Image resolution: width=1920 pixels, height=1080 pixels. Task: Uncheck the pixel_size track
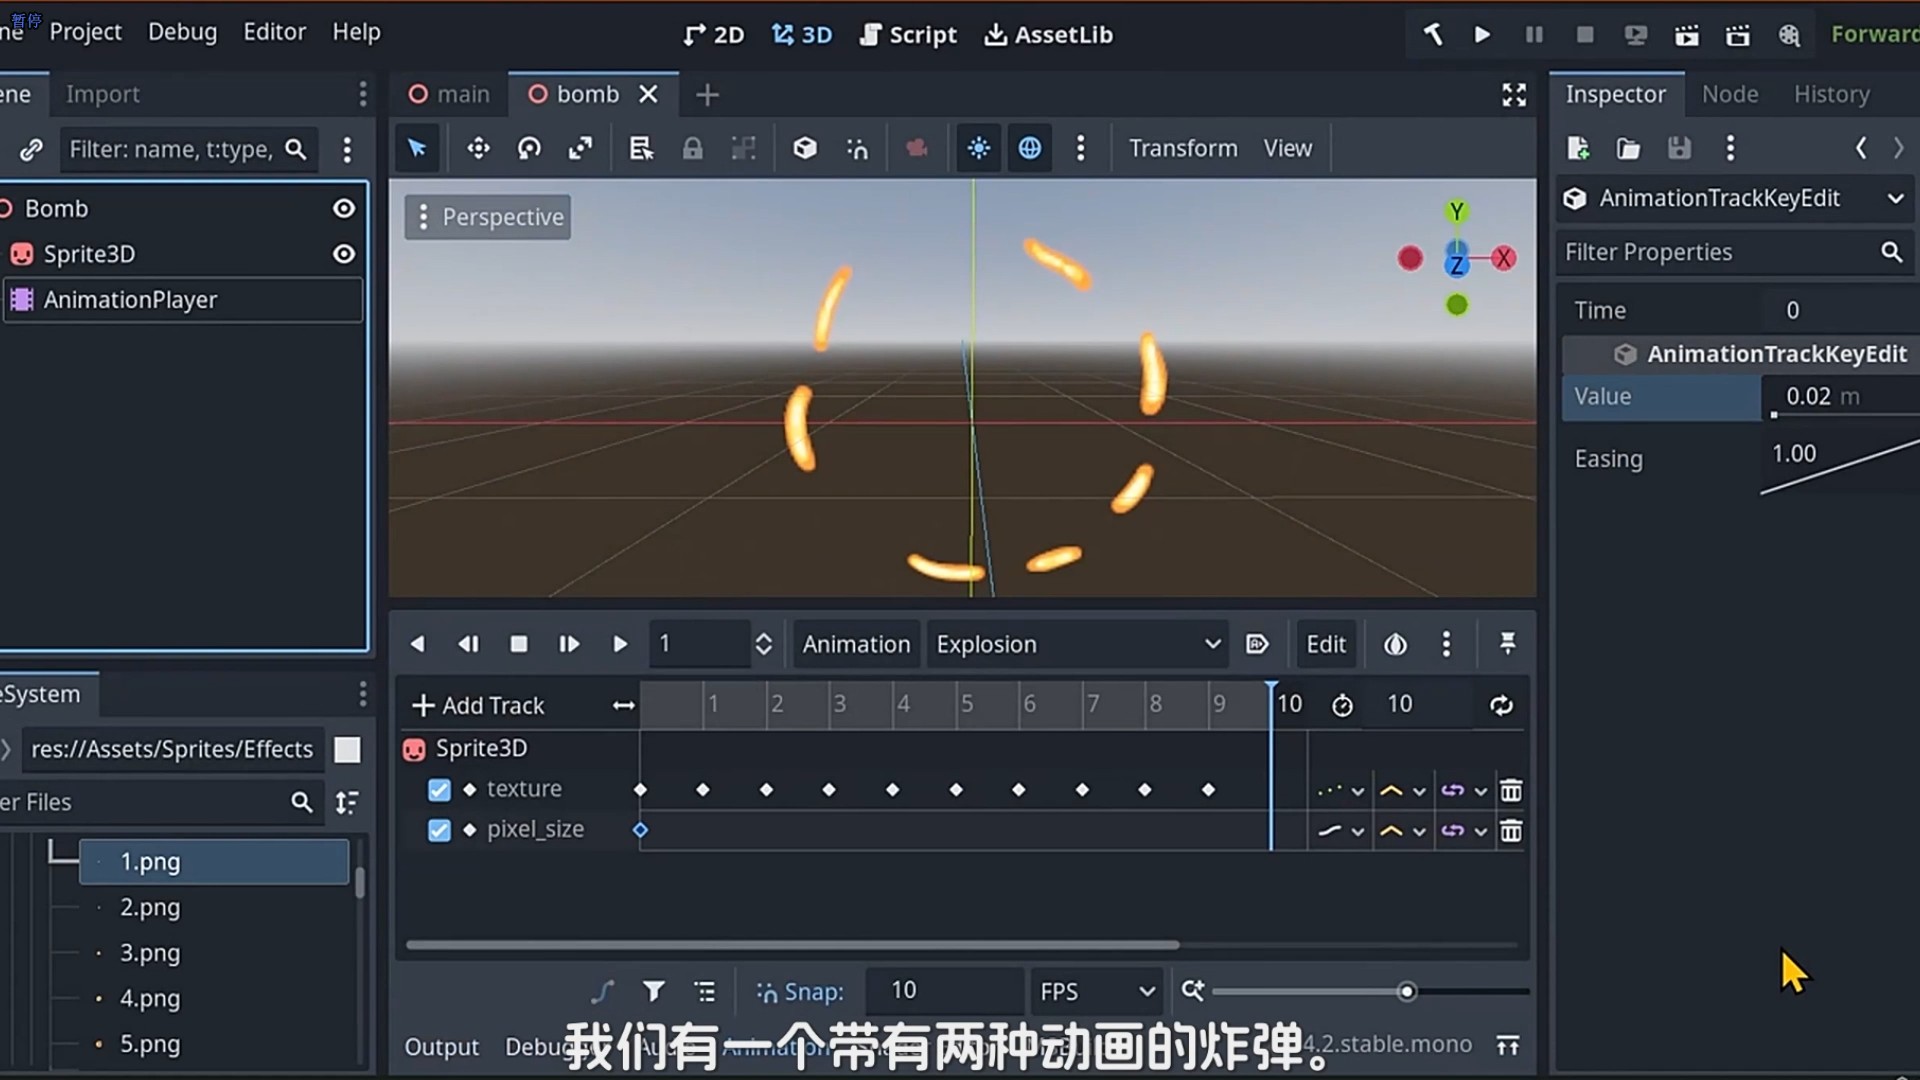(439, 830)
